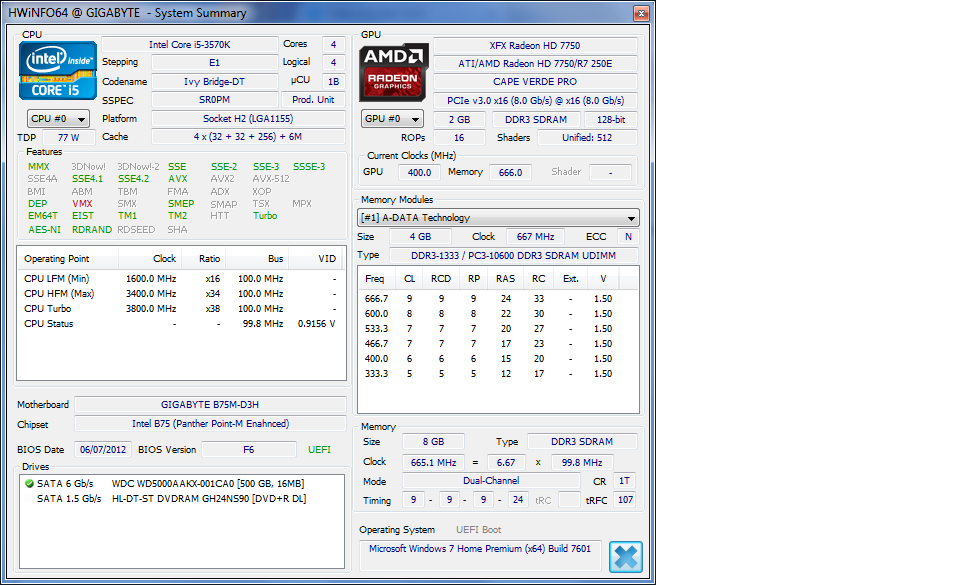This screenshot has height=585, width=960.
Task: Click the cache value 4 x (32 + 32 + 256) + 6M
Action: 248,137
